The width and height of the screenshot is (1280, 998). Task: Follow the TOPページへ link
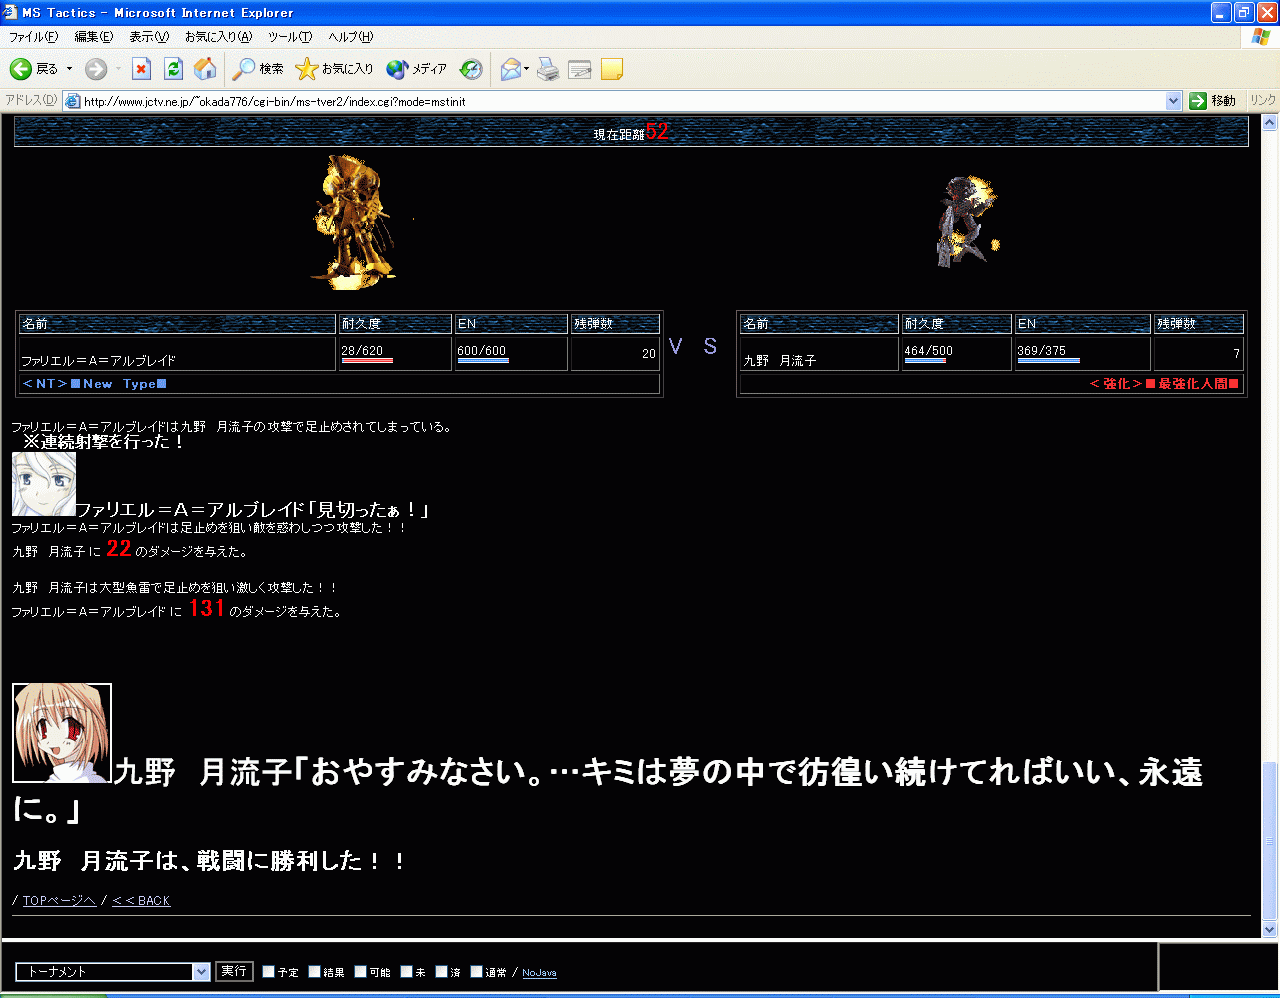coord(59,901)
